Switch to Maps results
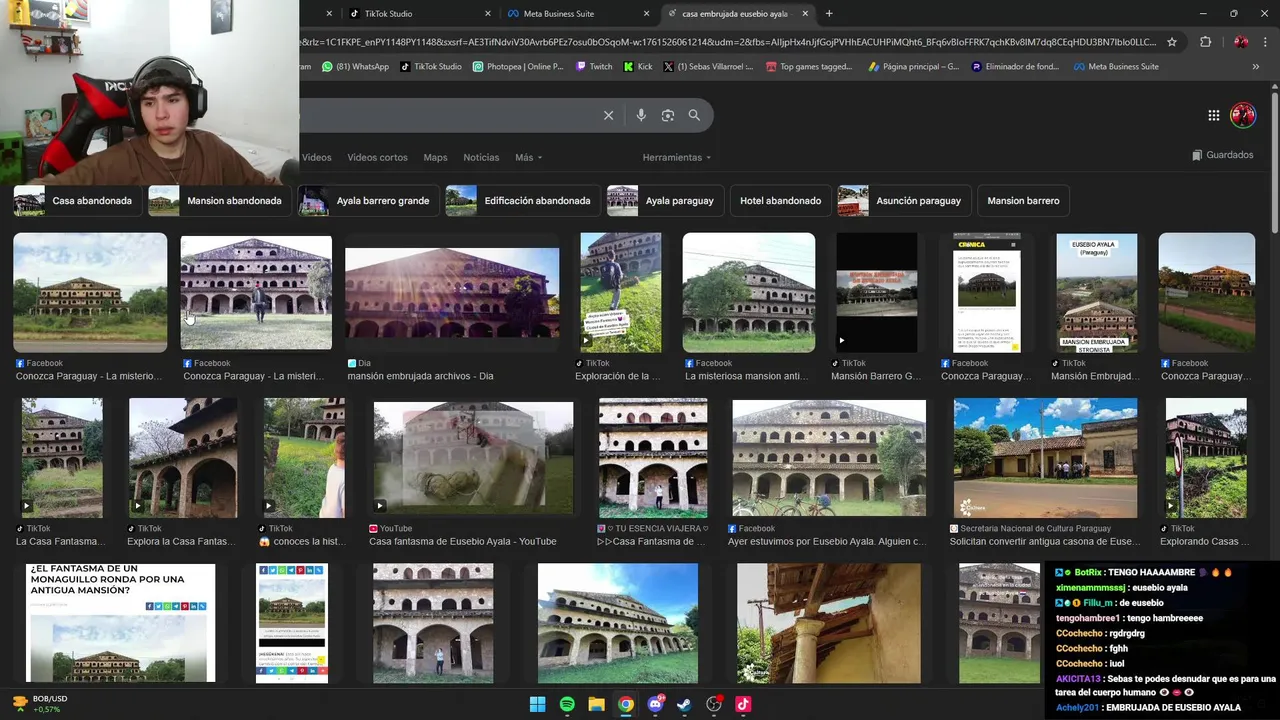 435,157
